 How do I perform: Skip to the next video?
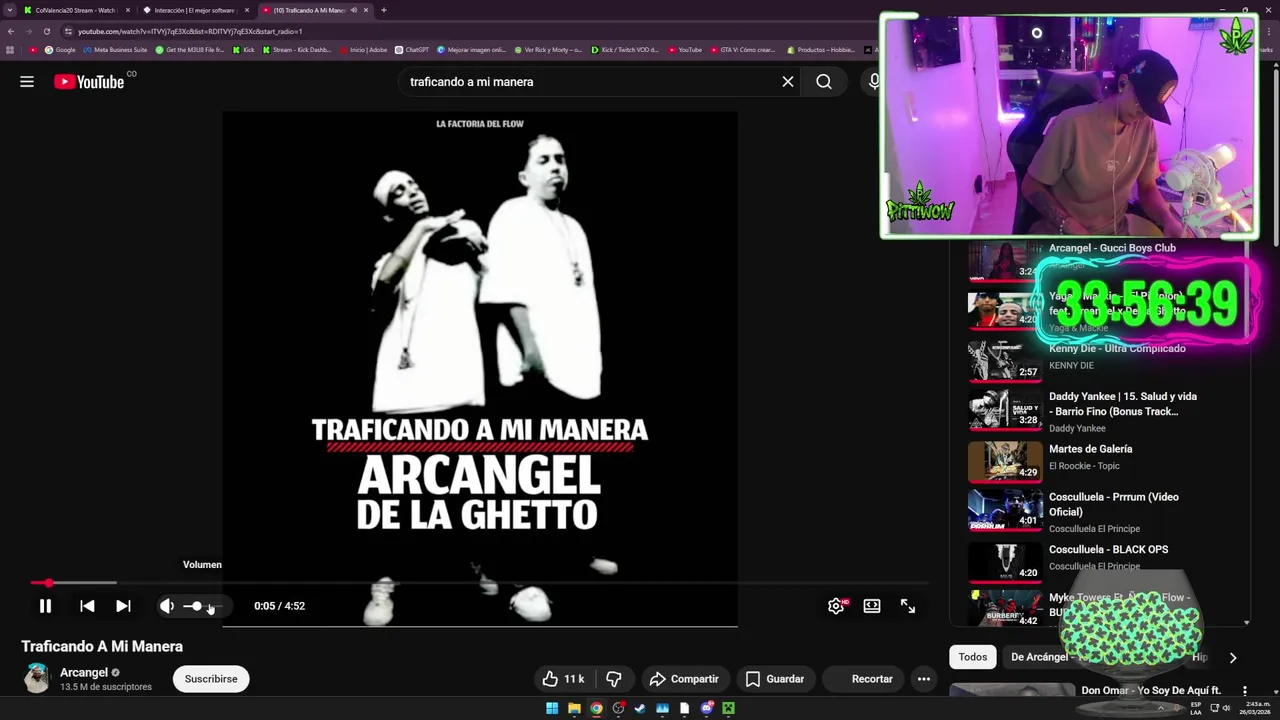coord(123,606)
